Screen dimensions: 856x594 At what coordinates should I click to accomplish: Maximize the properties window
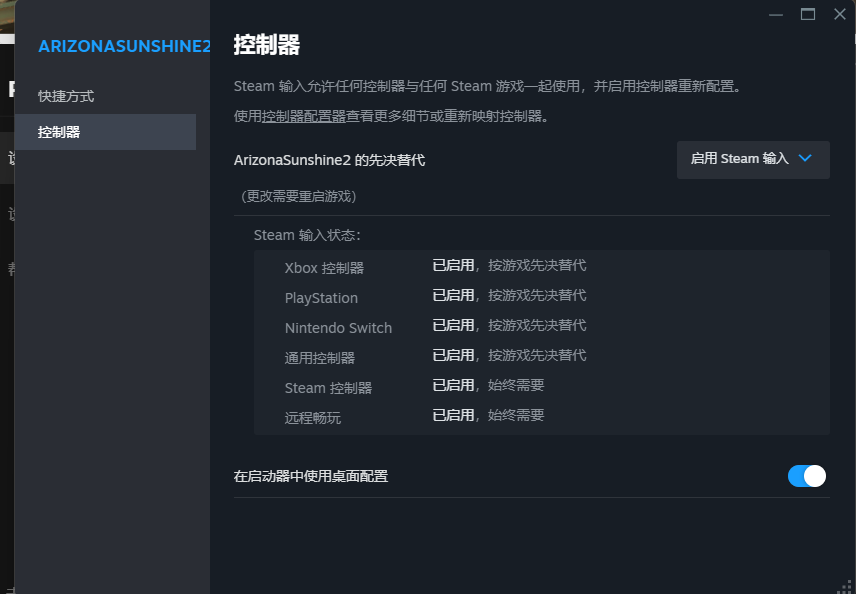pos(808,14)
